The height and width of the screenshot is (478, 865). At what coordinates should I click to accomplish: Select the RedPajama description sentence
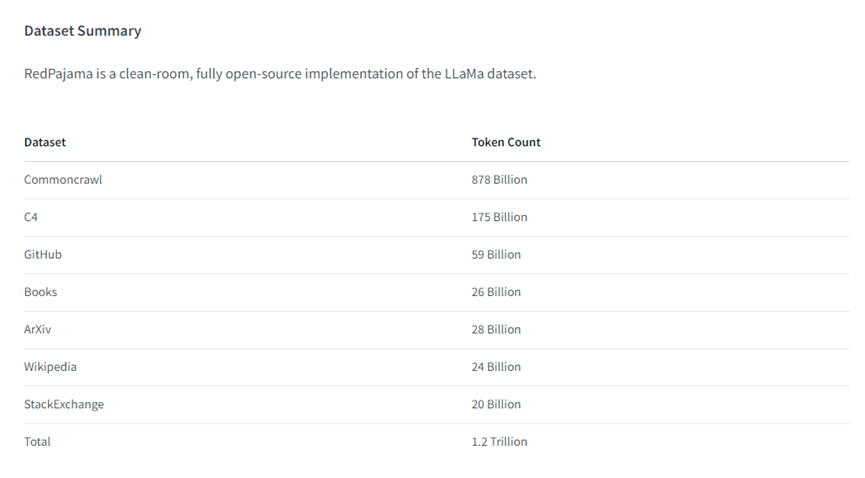point(280,74)
